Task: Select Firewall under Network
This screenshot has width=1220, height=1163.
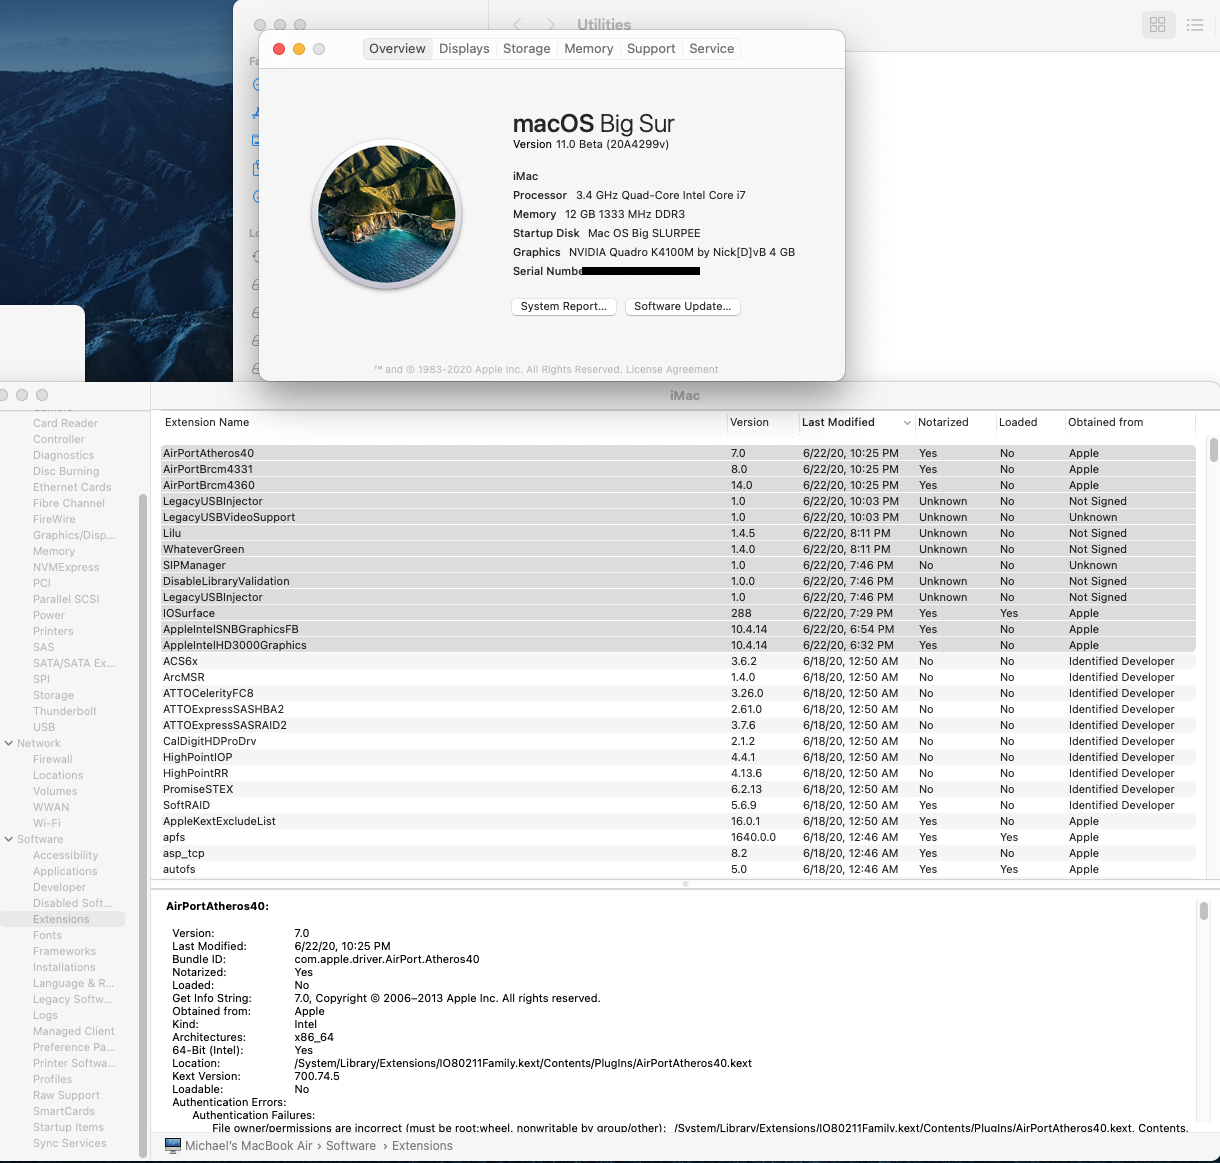Action: point(53,759)
